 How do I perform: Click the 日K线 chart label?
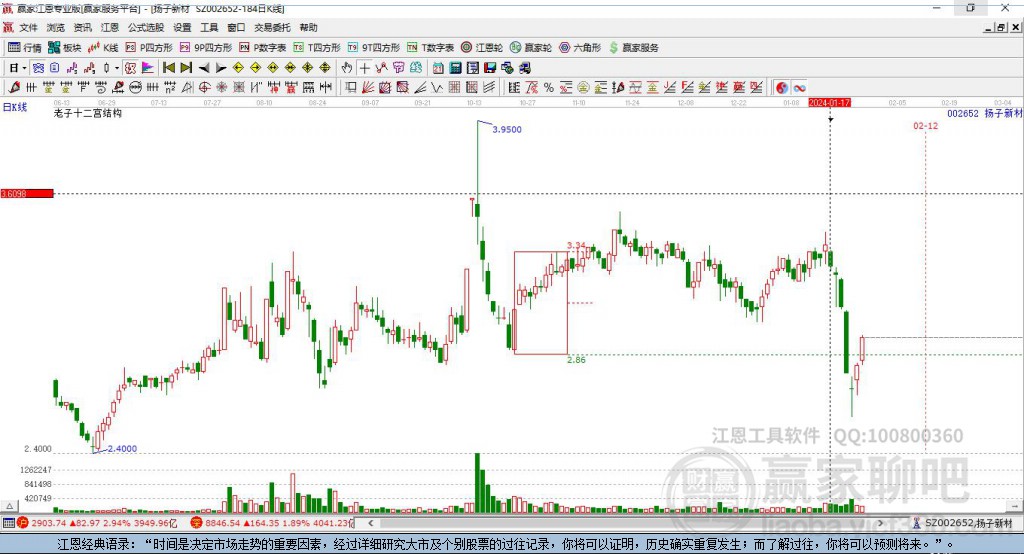(15, 107)
